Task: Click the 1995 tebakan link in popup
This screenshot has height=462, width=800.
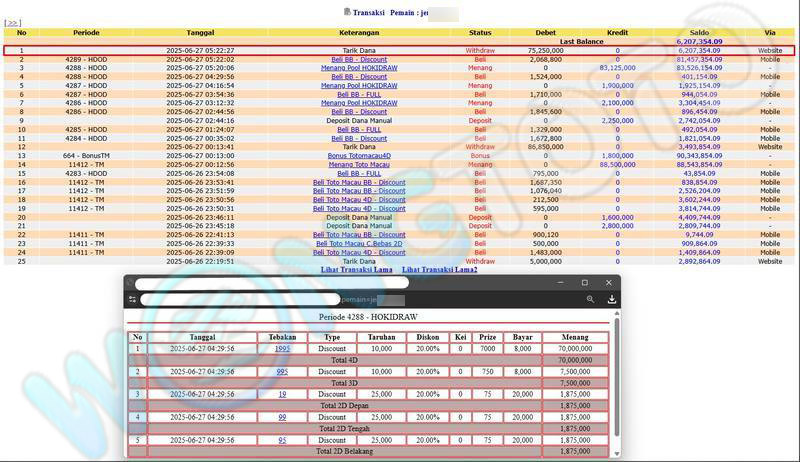Action: [x=283, y=349]
